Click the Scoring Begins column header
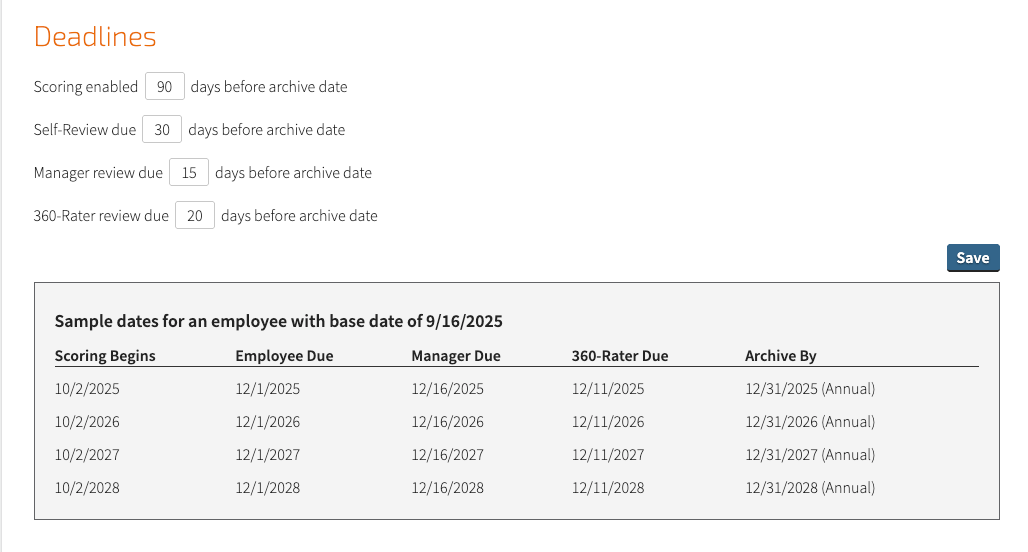Screen dimensions: 1028x552 click(x=105, y=356)
